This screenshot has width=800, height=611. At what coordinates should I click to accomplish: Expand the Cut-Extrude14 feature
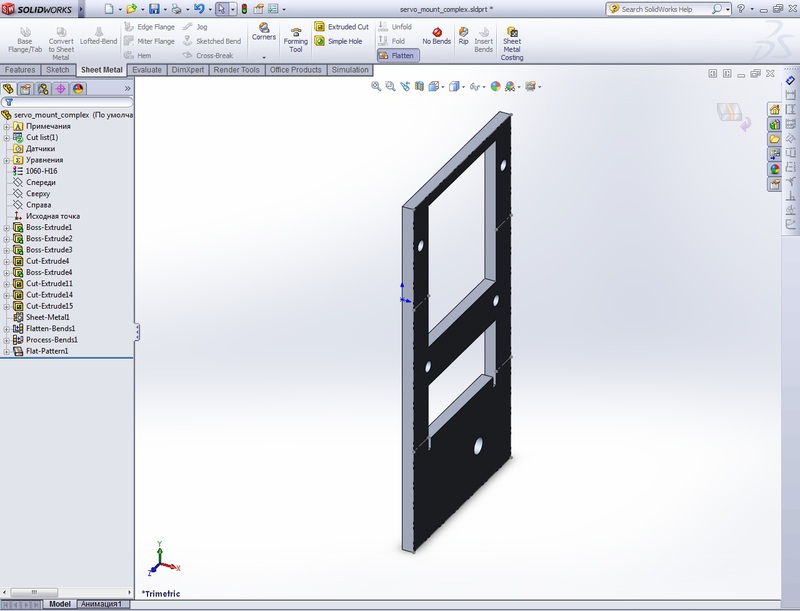tap(6, 295)
